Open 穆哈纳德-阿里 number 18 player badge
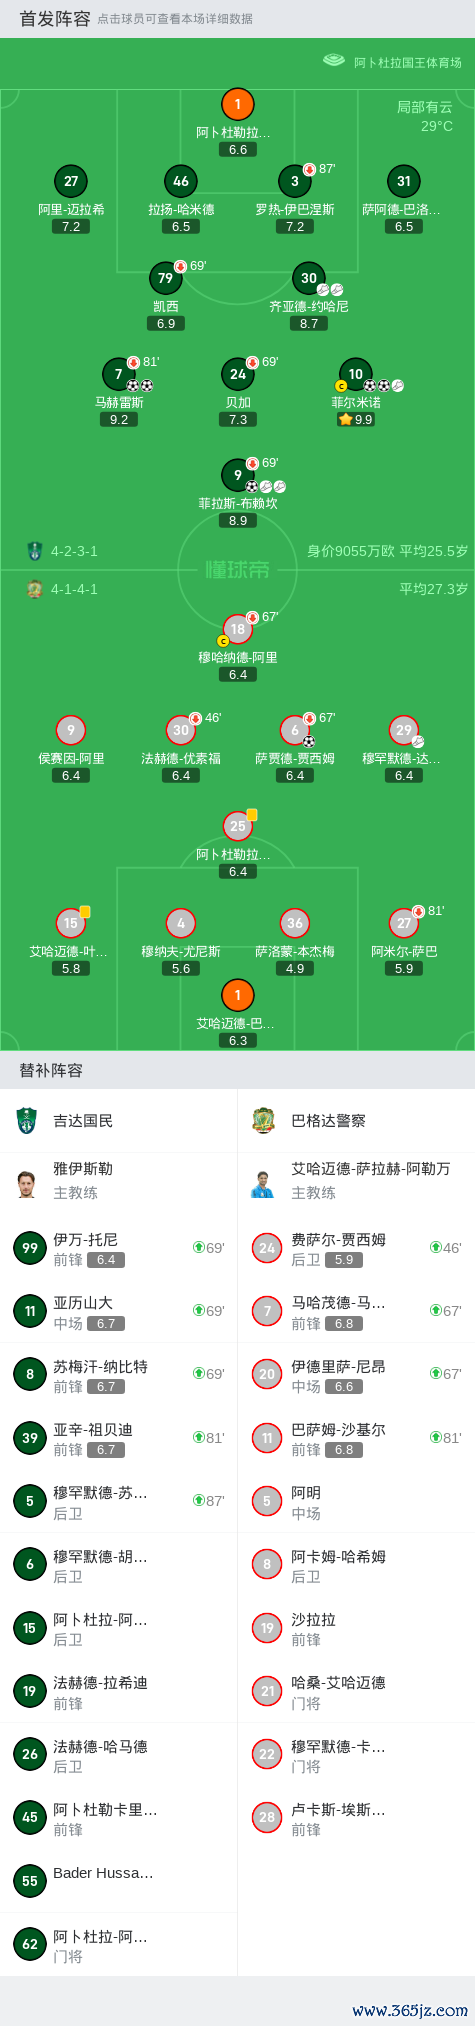475x2026 pixels. [238, 629]
